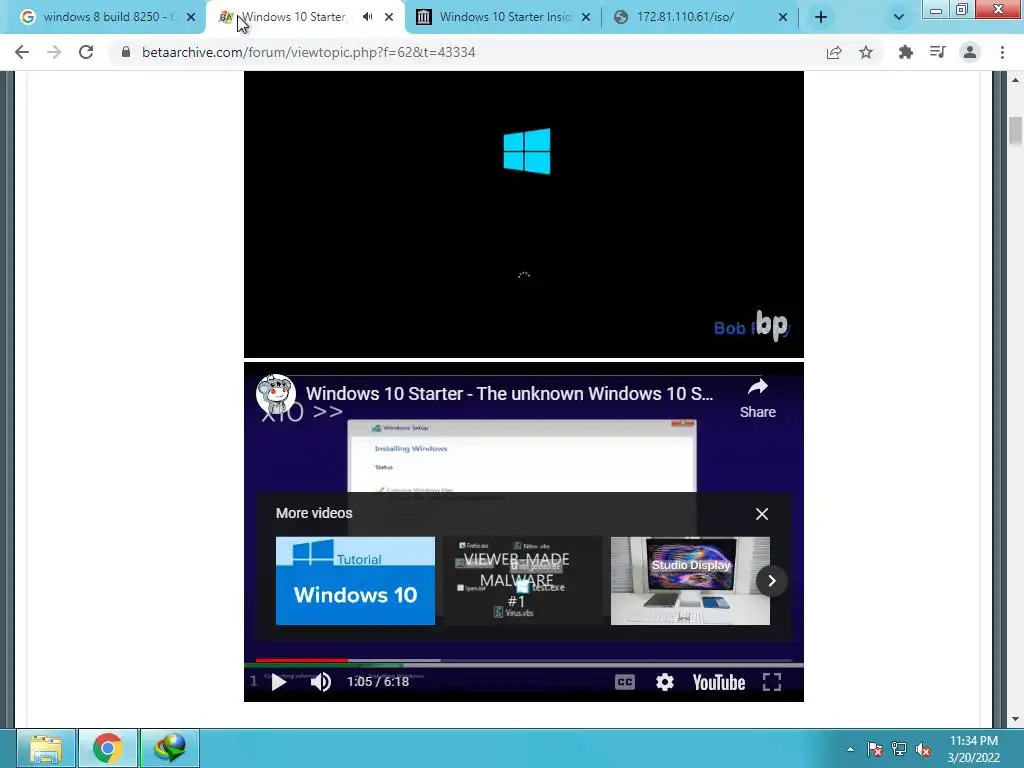
Task: Open the video uploader's channel avatar
Action: (x=276, y=394)
